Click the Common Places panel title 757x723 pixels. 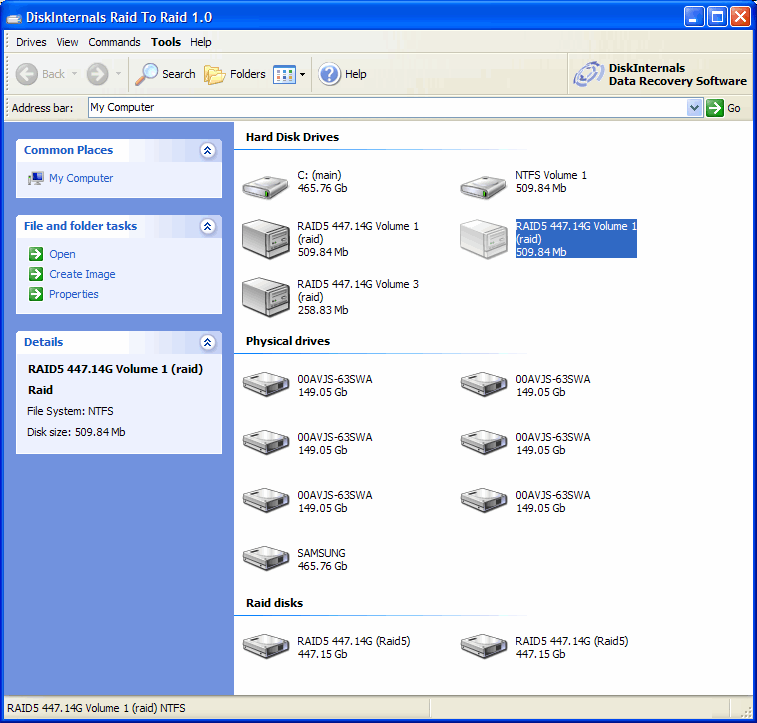tap(69, 151)
